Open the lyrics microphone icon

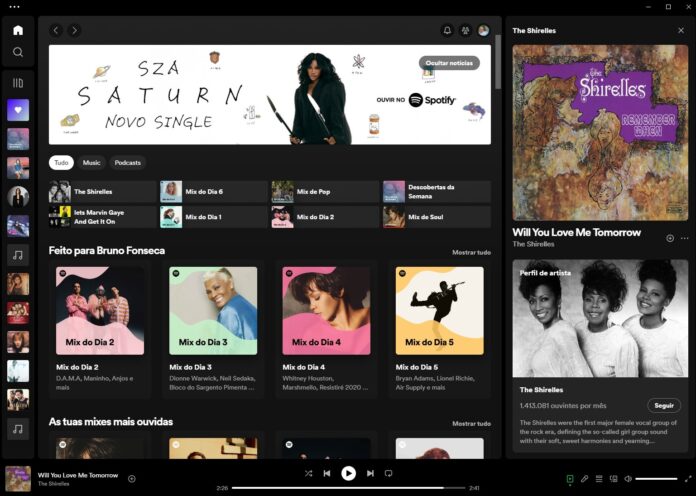[x=585, y=479]
